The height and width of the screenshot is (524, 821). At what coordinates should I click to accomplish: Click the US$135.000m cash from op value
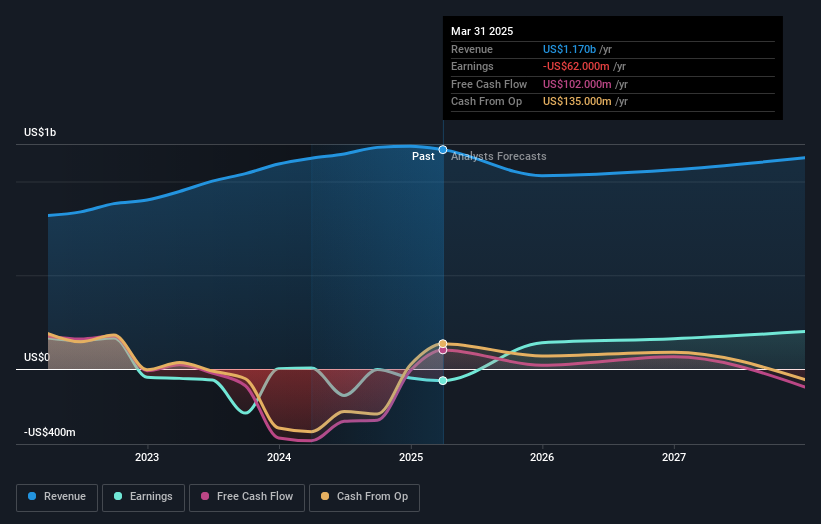point(577,102)
